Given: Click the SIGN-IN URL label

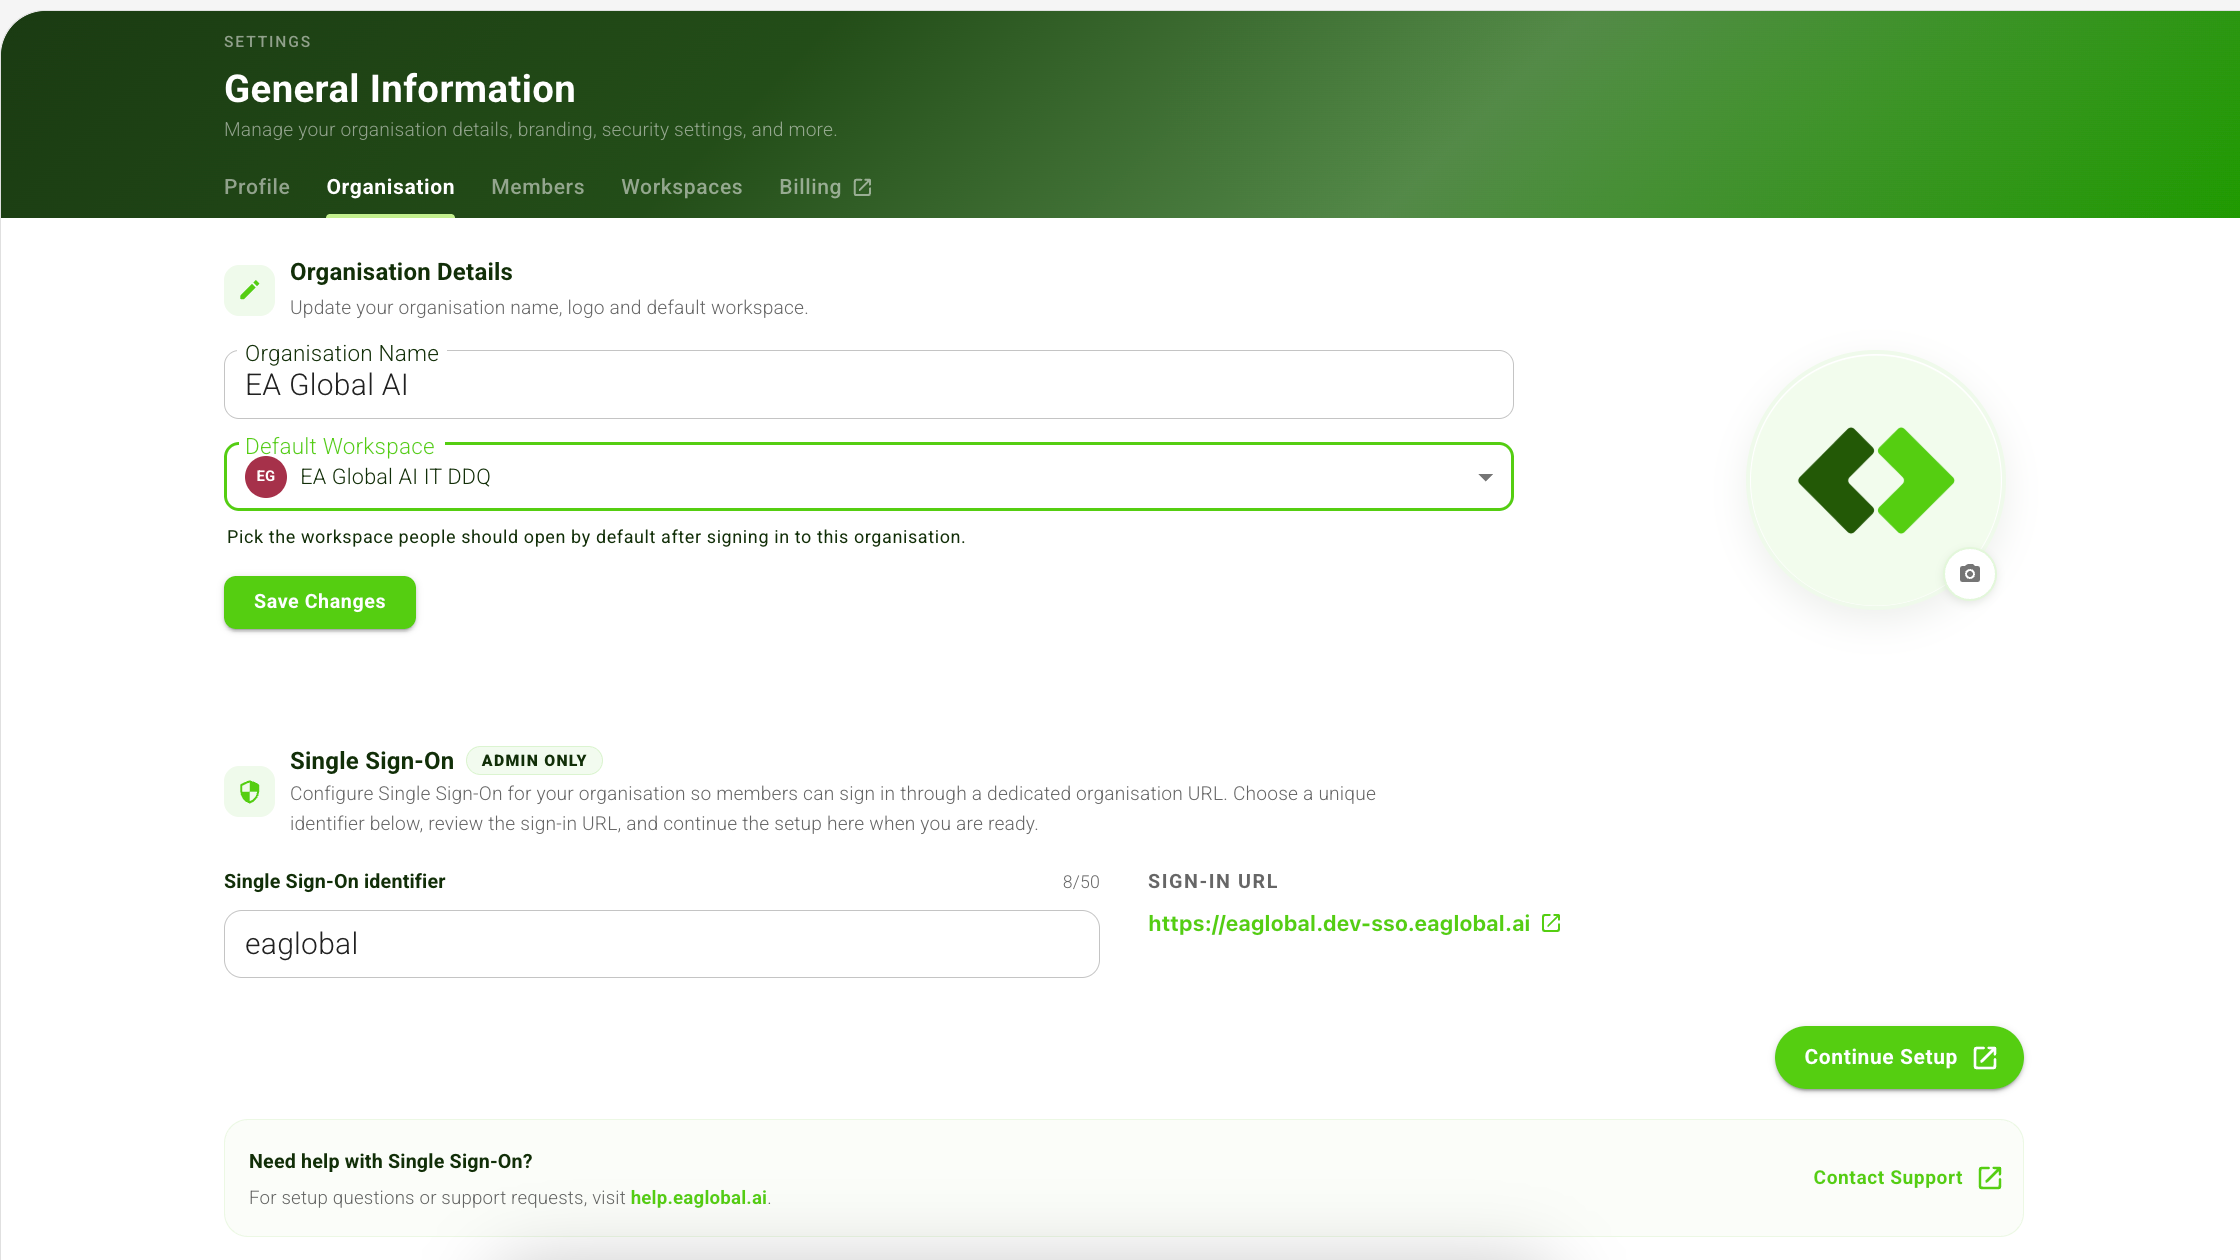Looking at the screenshot, I should tap(1213, 882).
